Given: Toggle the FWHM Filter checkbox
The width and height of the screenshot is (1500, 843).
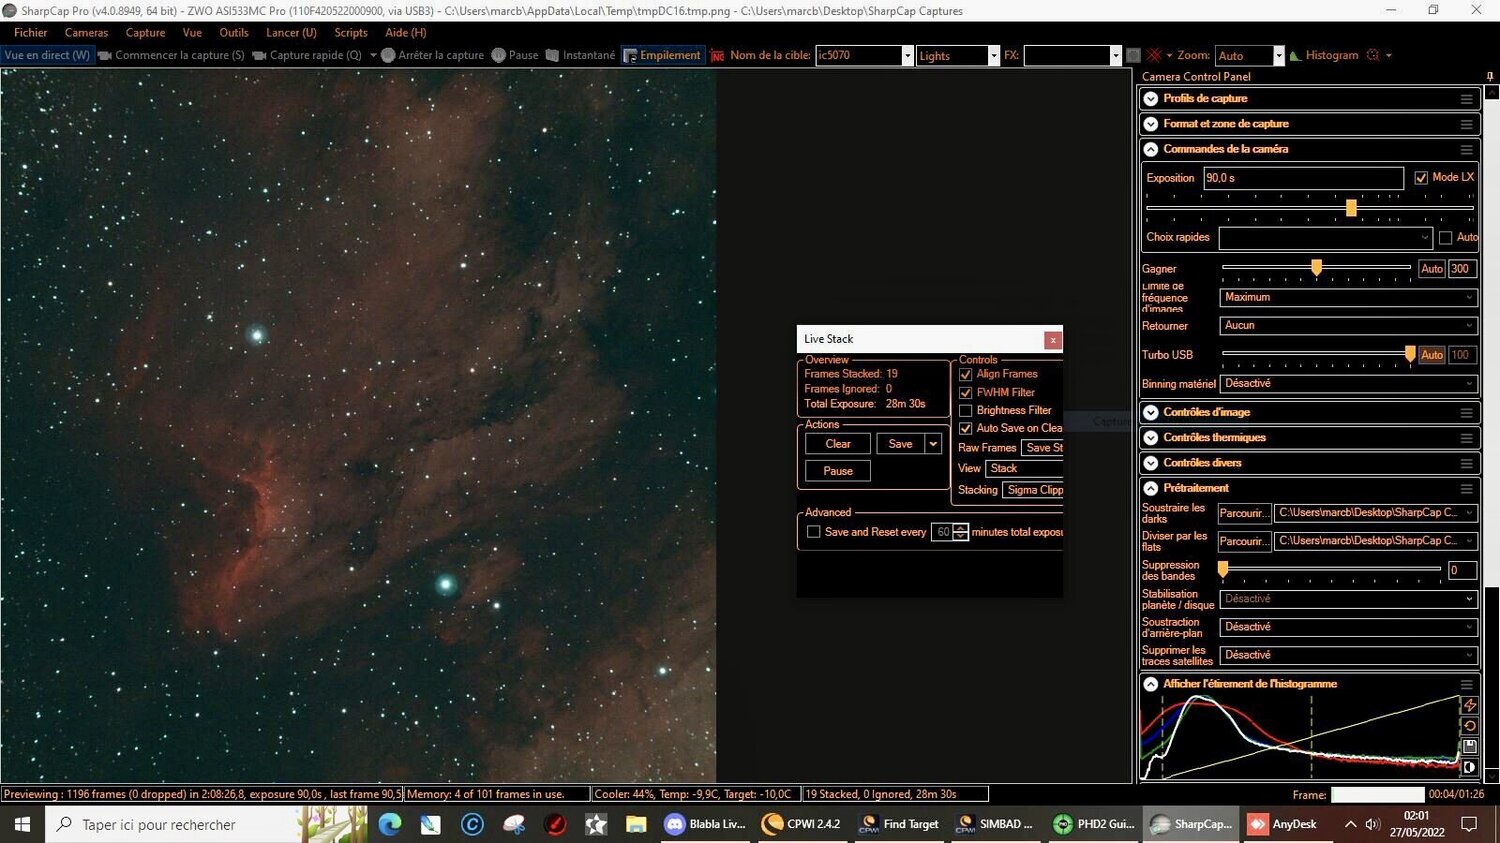Looking at the screenshot, I should coord(966,393).
